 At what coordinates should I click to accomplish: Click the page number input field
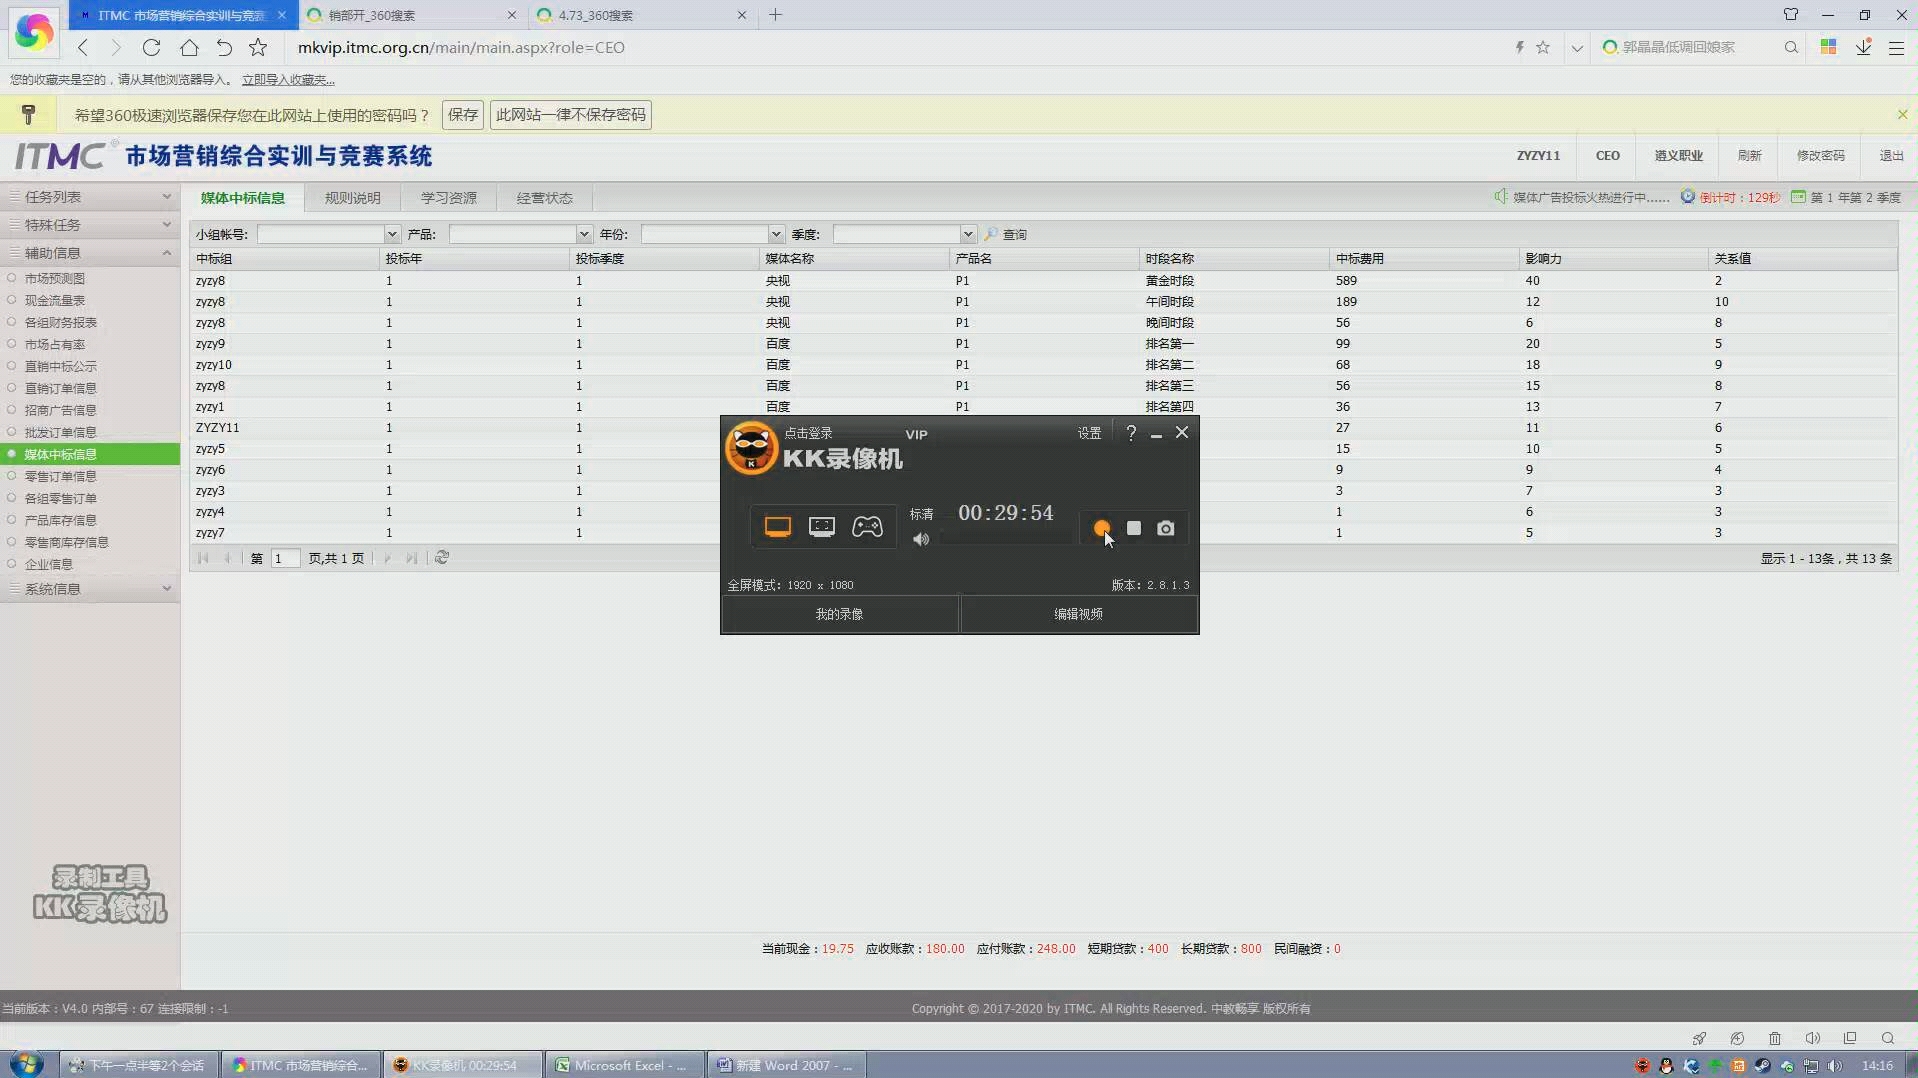tap(284, 558)
